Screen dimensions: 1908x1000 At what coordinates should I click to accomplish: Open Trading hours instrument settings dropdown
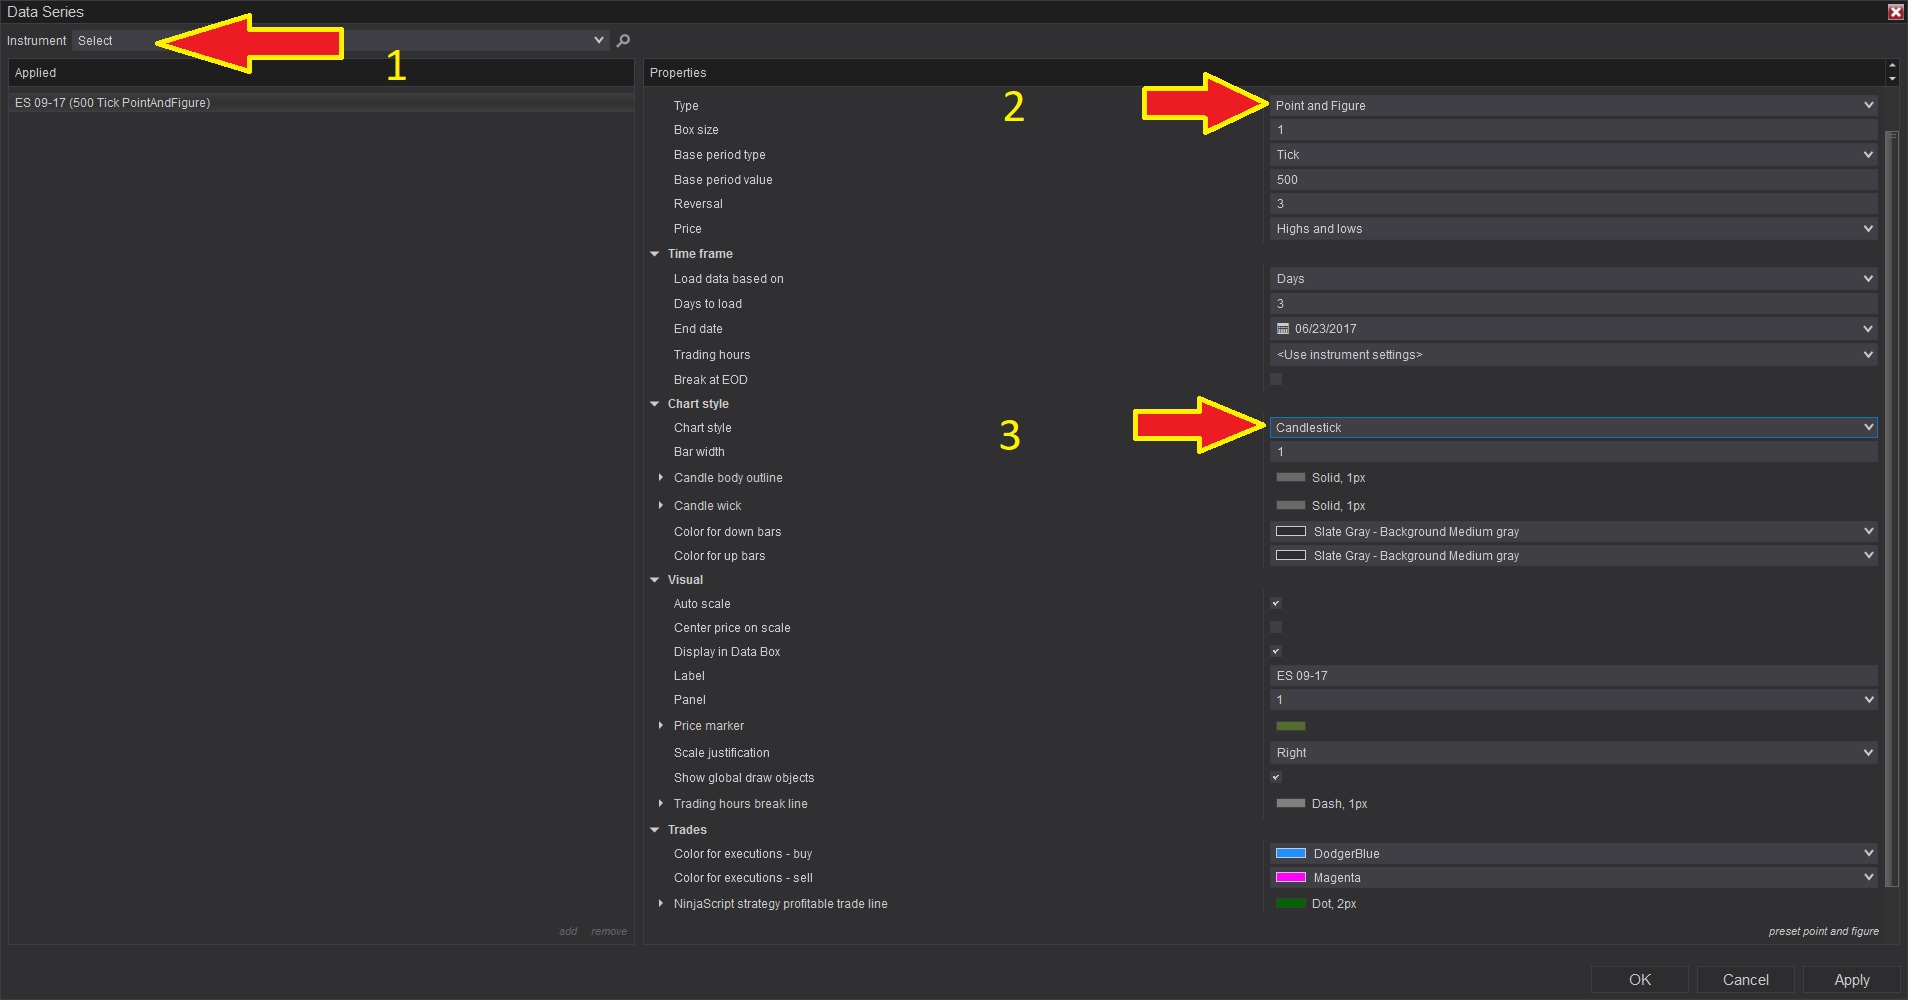[1573, 354]
